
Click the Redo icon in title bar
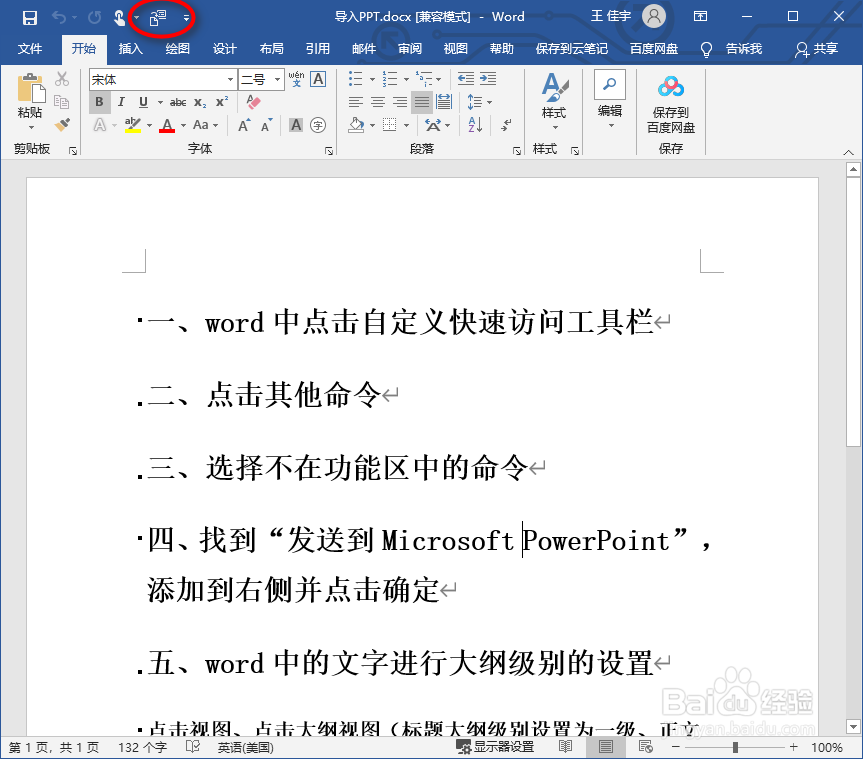pyautogui.click(x=95, y=18)
